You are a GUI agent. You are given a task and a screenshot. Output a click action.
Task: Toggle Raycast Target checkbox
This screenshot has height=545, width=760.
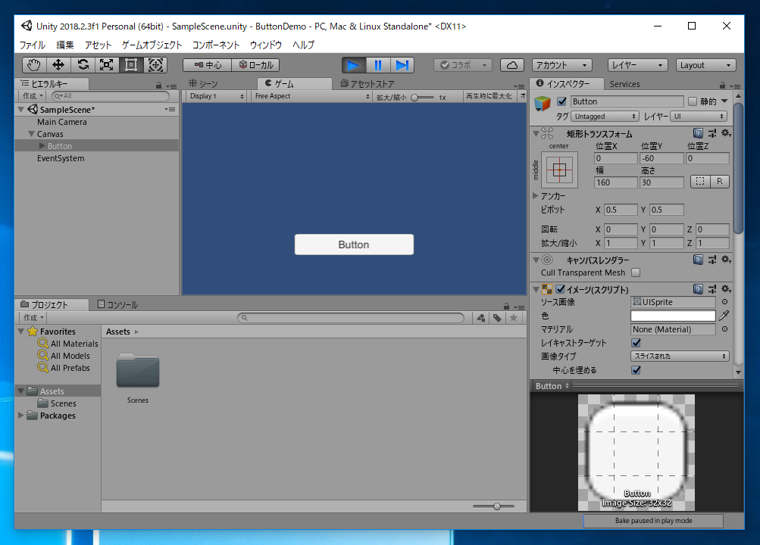coord(636,343)
